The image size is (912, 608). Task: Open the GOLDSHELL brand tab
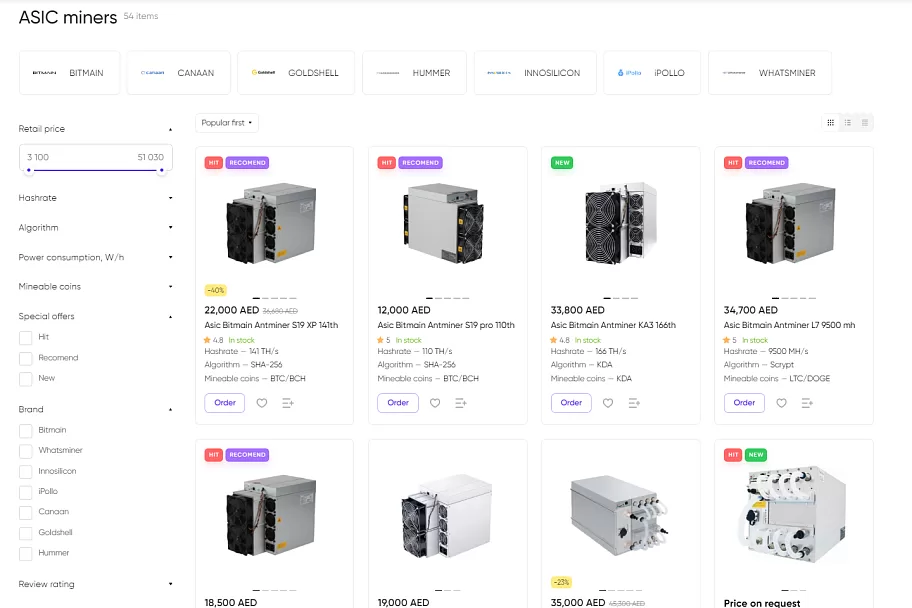click(x=296, y=73)
